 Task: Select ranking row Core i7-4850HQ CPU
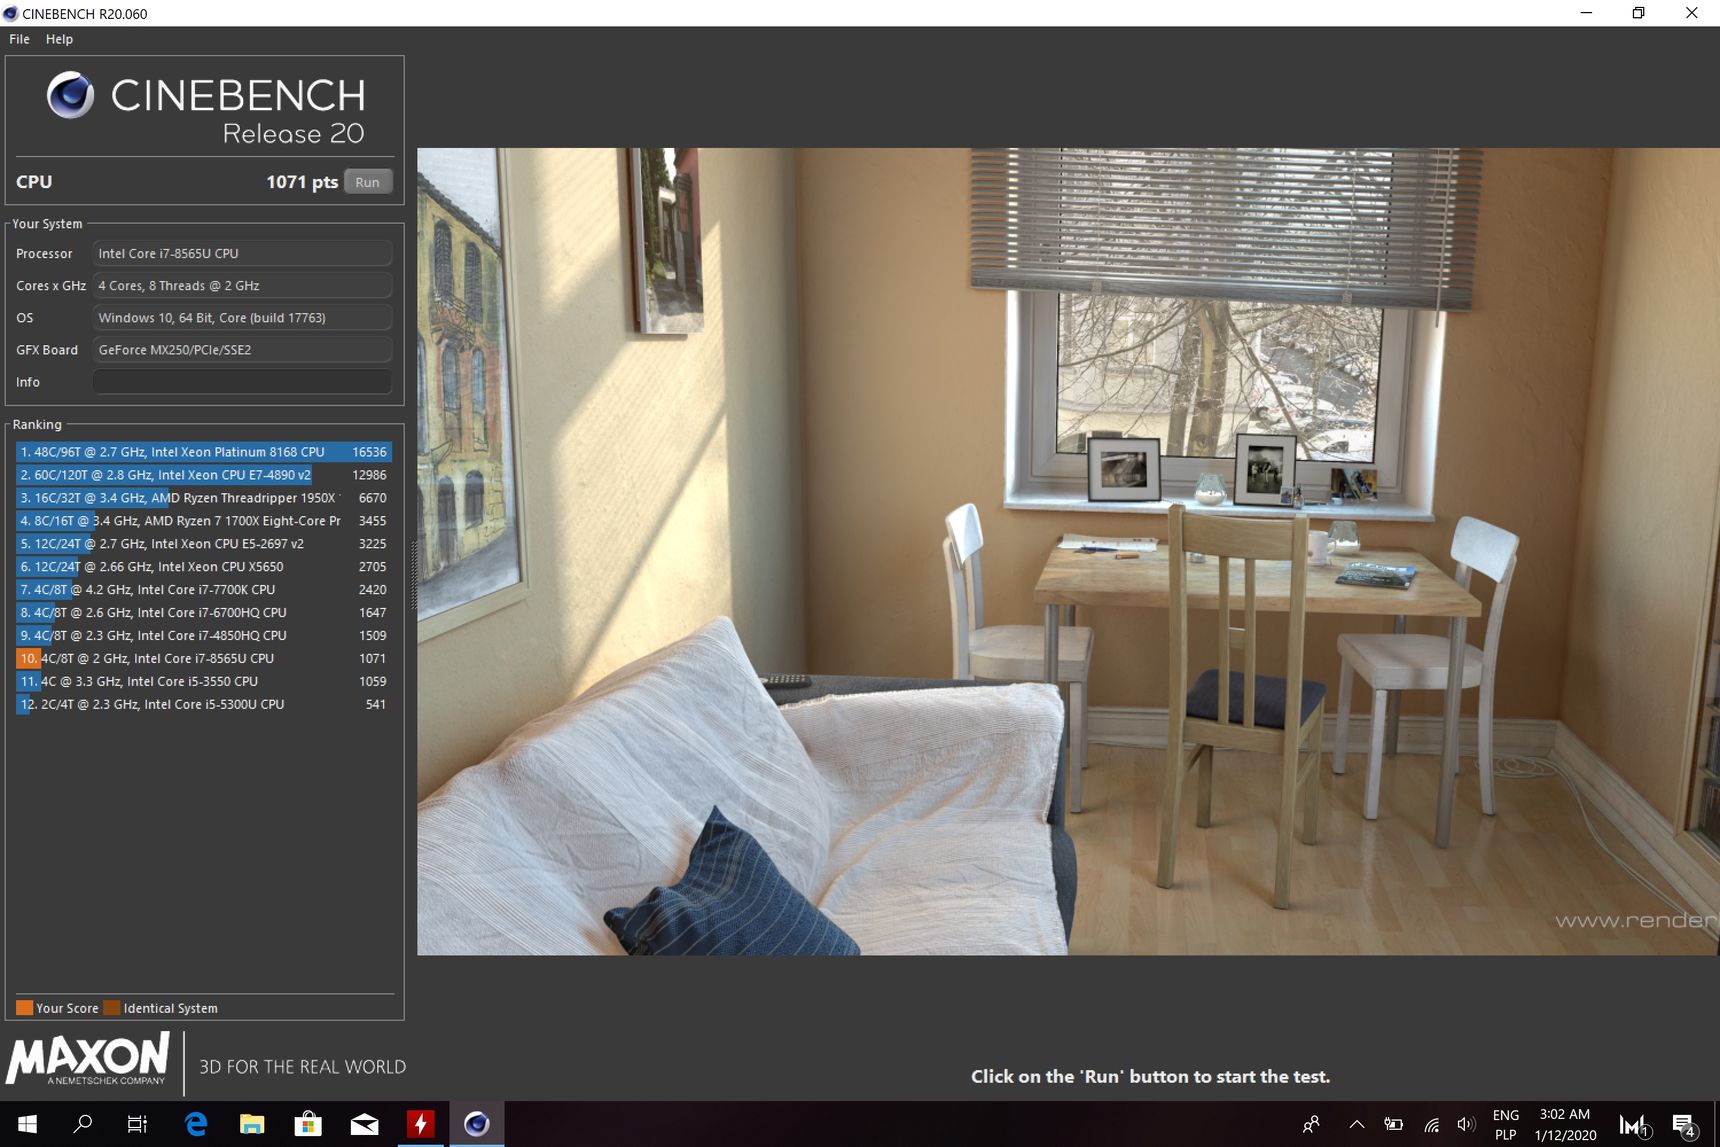pyautogui.click(x=203, y=636)
